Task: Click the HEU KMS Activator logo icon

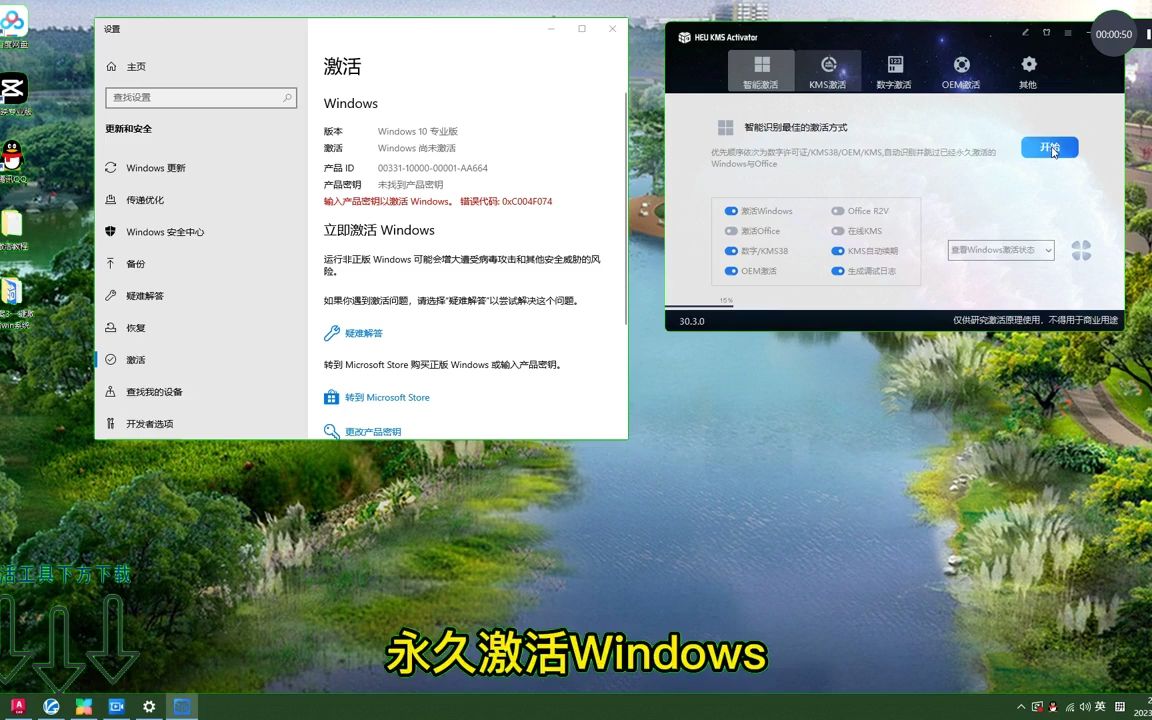Action: [x=684, y=37]
